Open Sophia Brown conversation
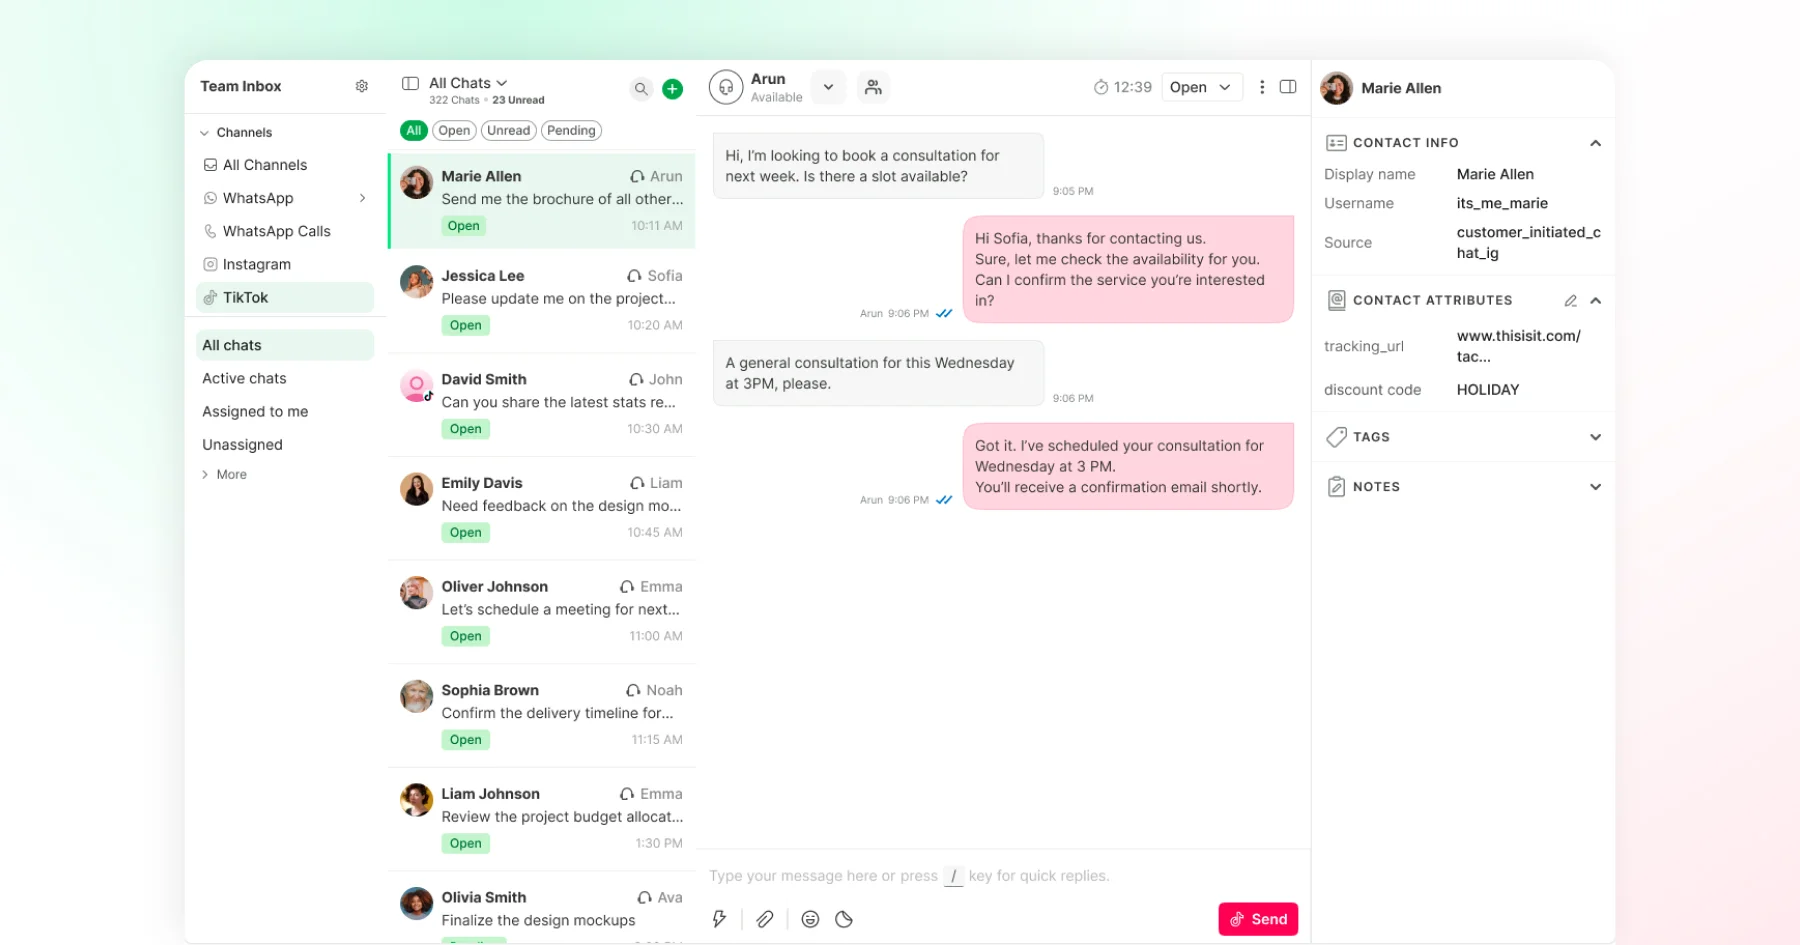 [x=542, y=715]
